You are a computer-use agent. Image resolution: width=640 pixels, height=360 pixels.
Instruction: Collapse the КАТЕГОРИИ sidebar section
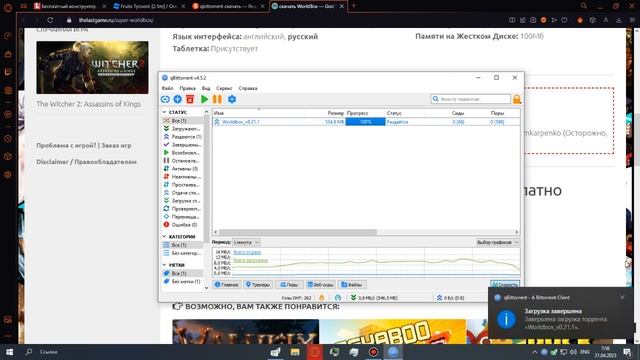[x=164, y=236]
